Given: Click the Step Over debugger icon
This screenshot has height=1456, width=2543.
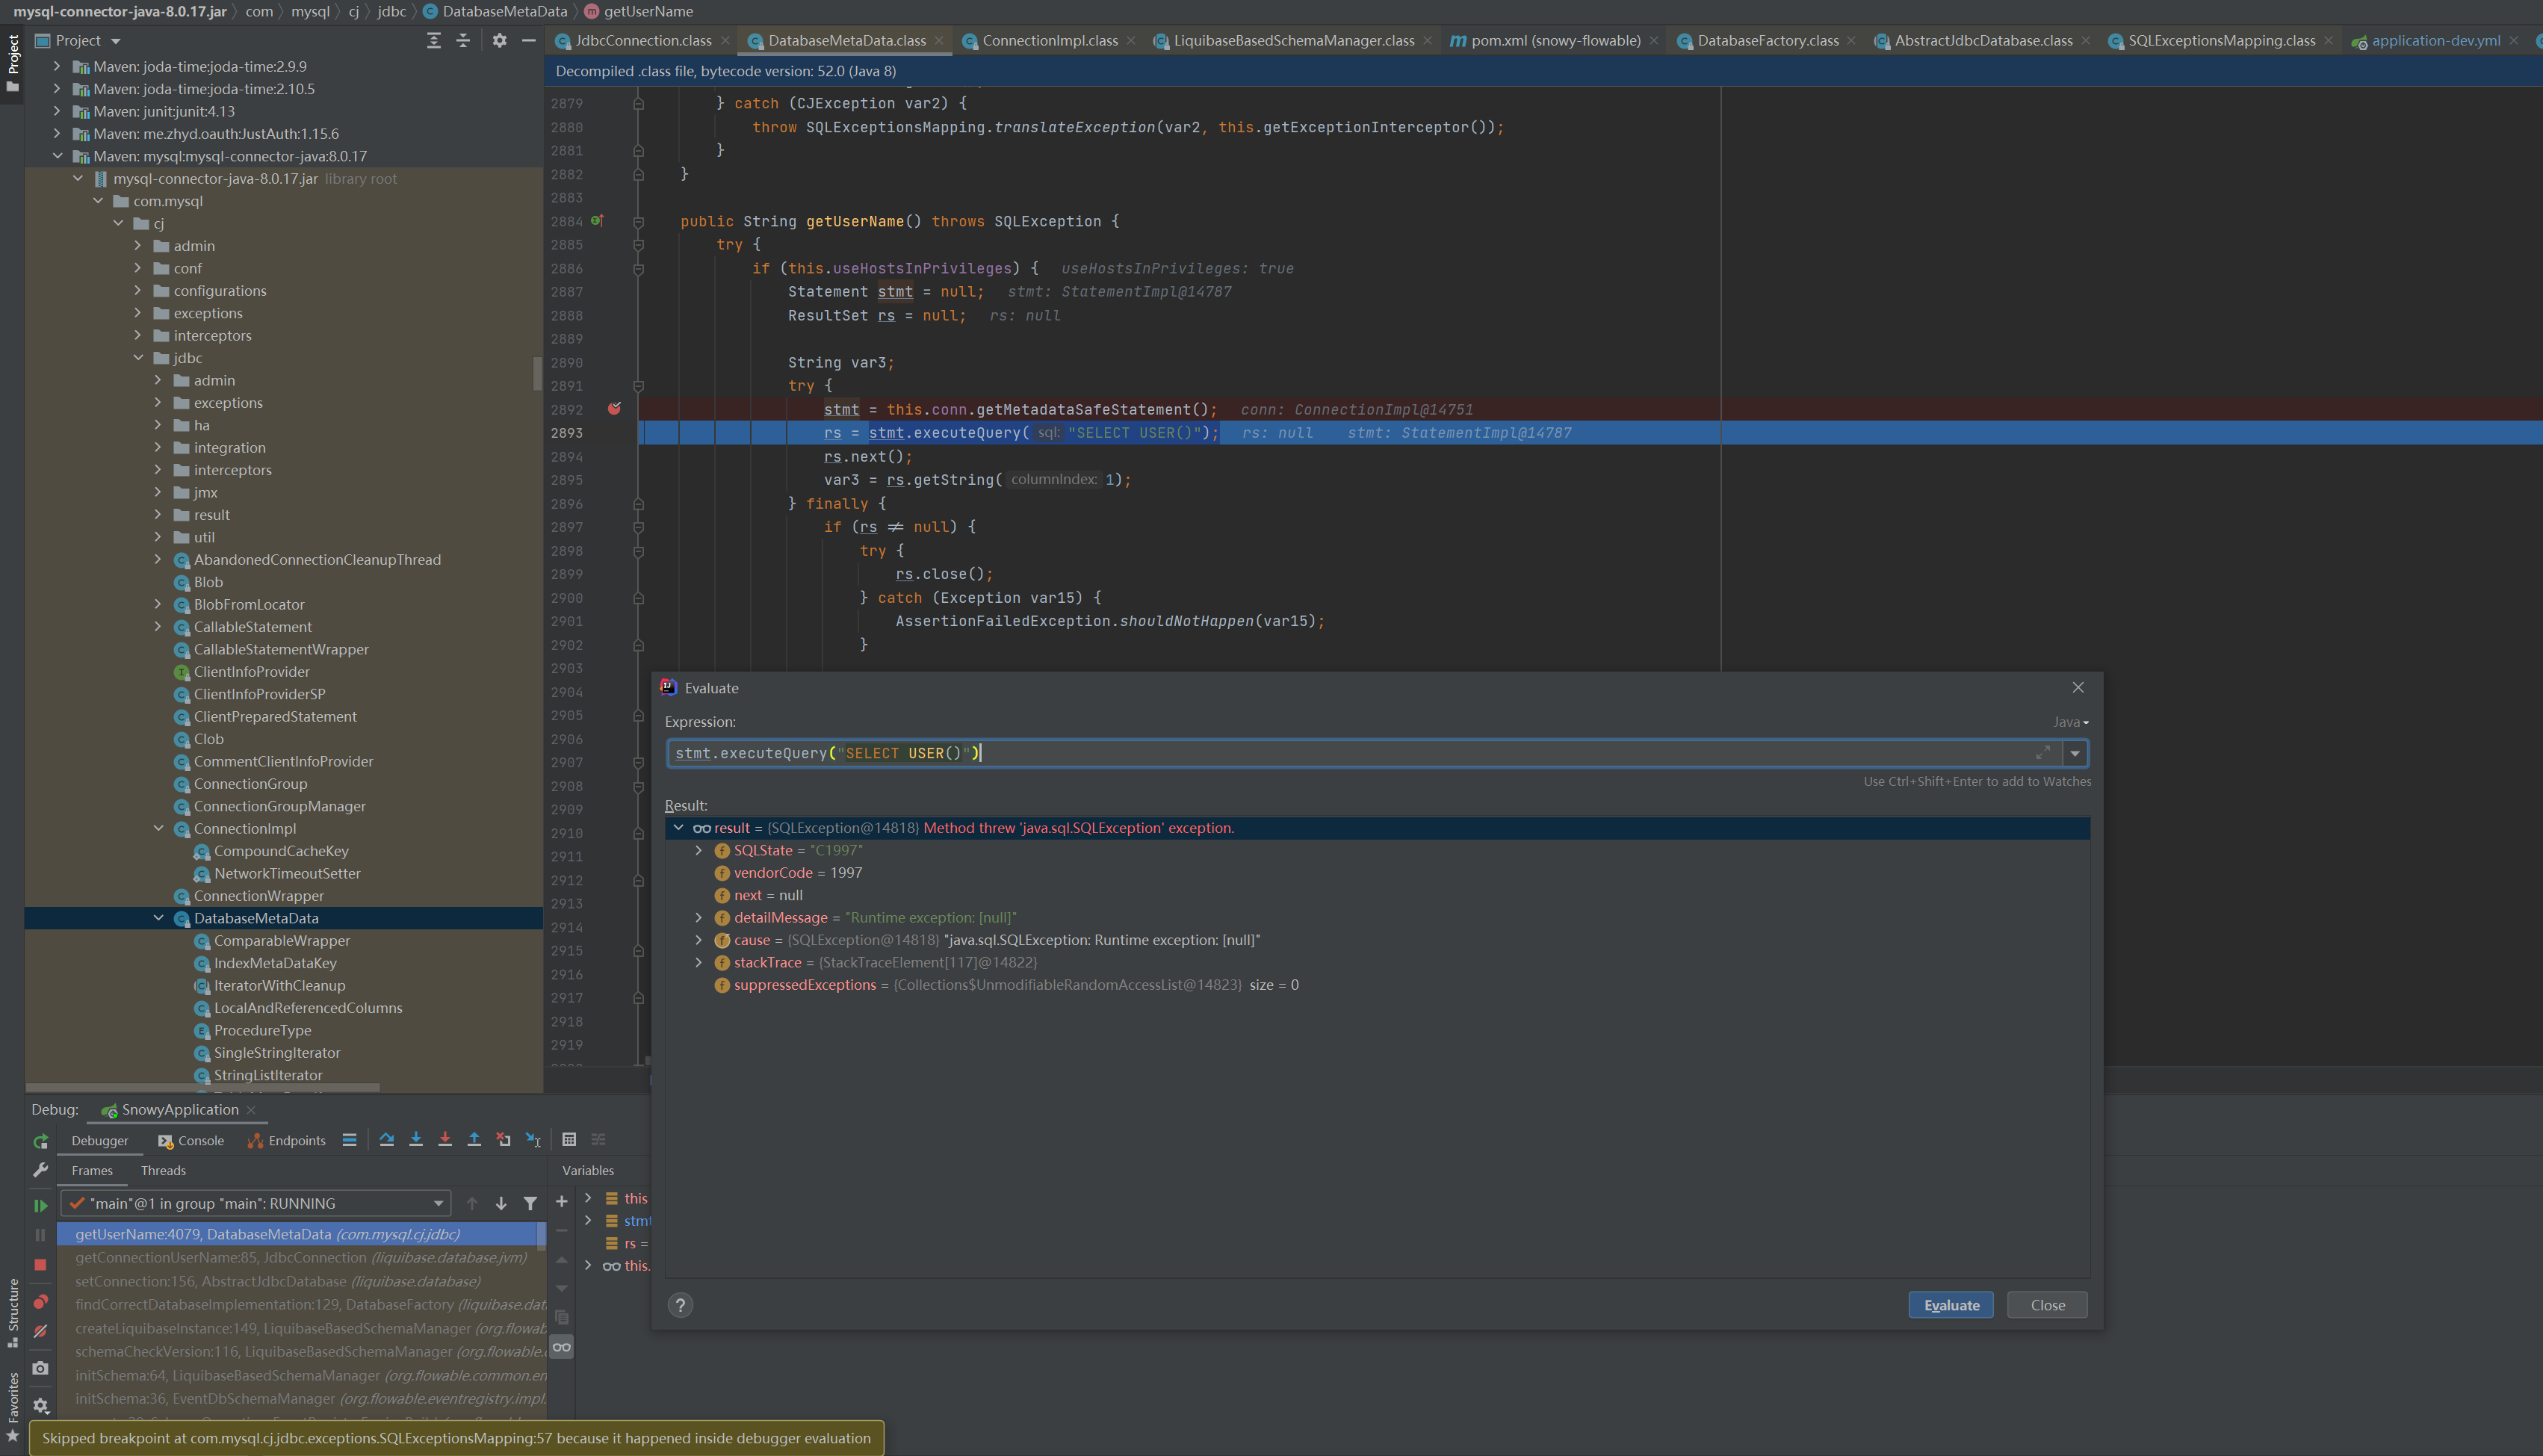Looking at the screenshot, I should (x=387, y=1140).
